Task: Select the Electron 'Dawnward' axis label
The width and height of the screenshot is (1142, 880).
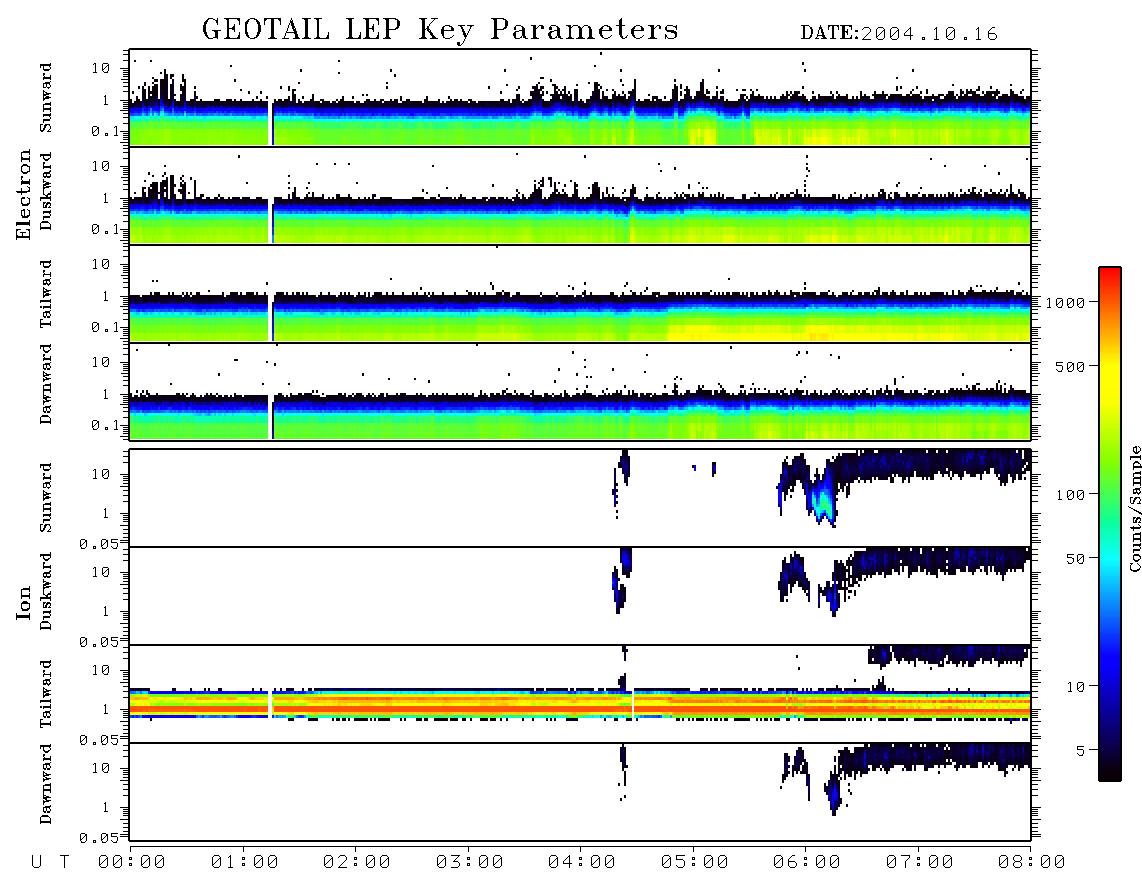Action: click(45, 384)
